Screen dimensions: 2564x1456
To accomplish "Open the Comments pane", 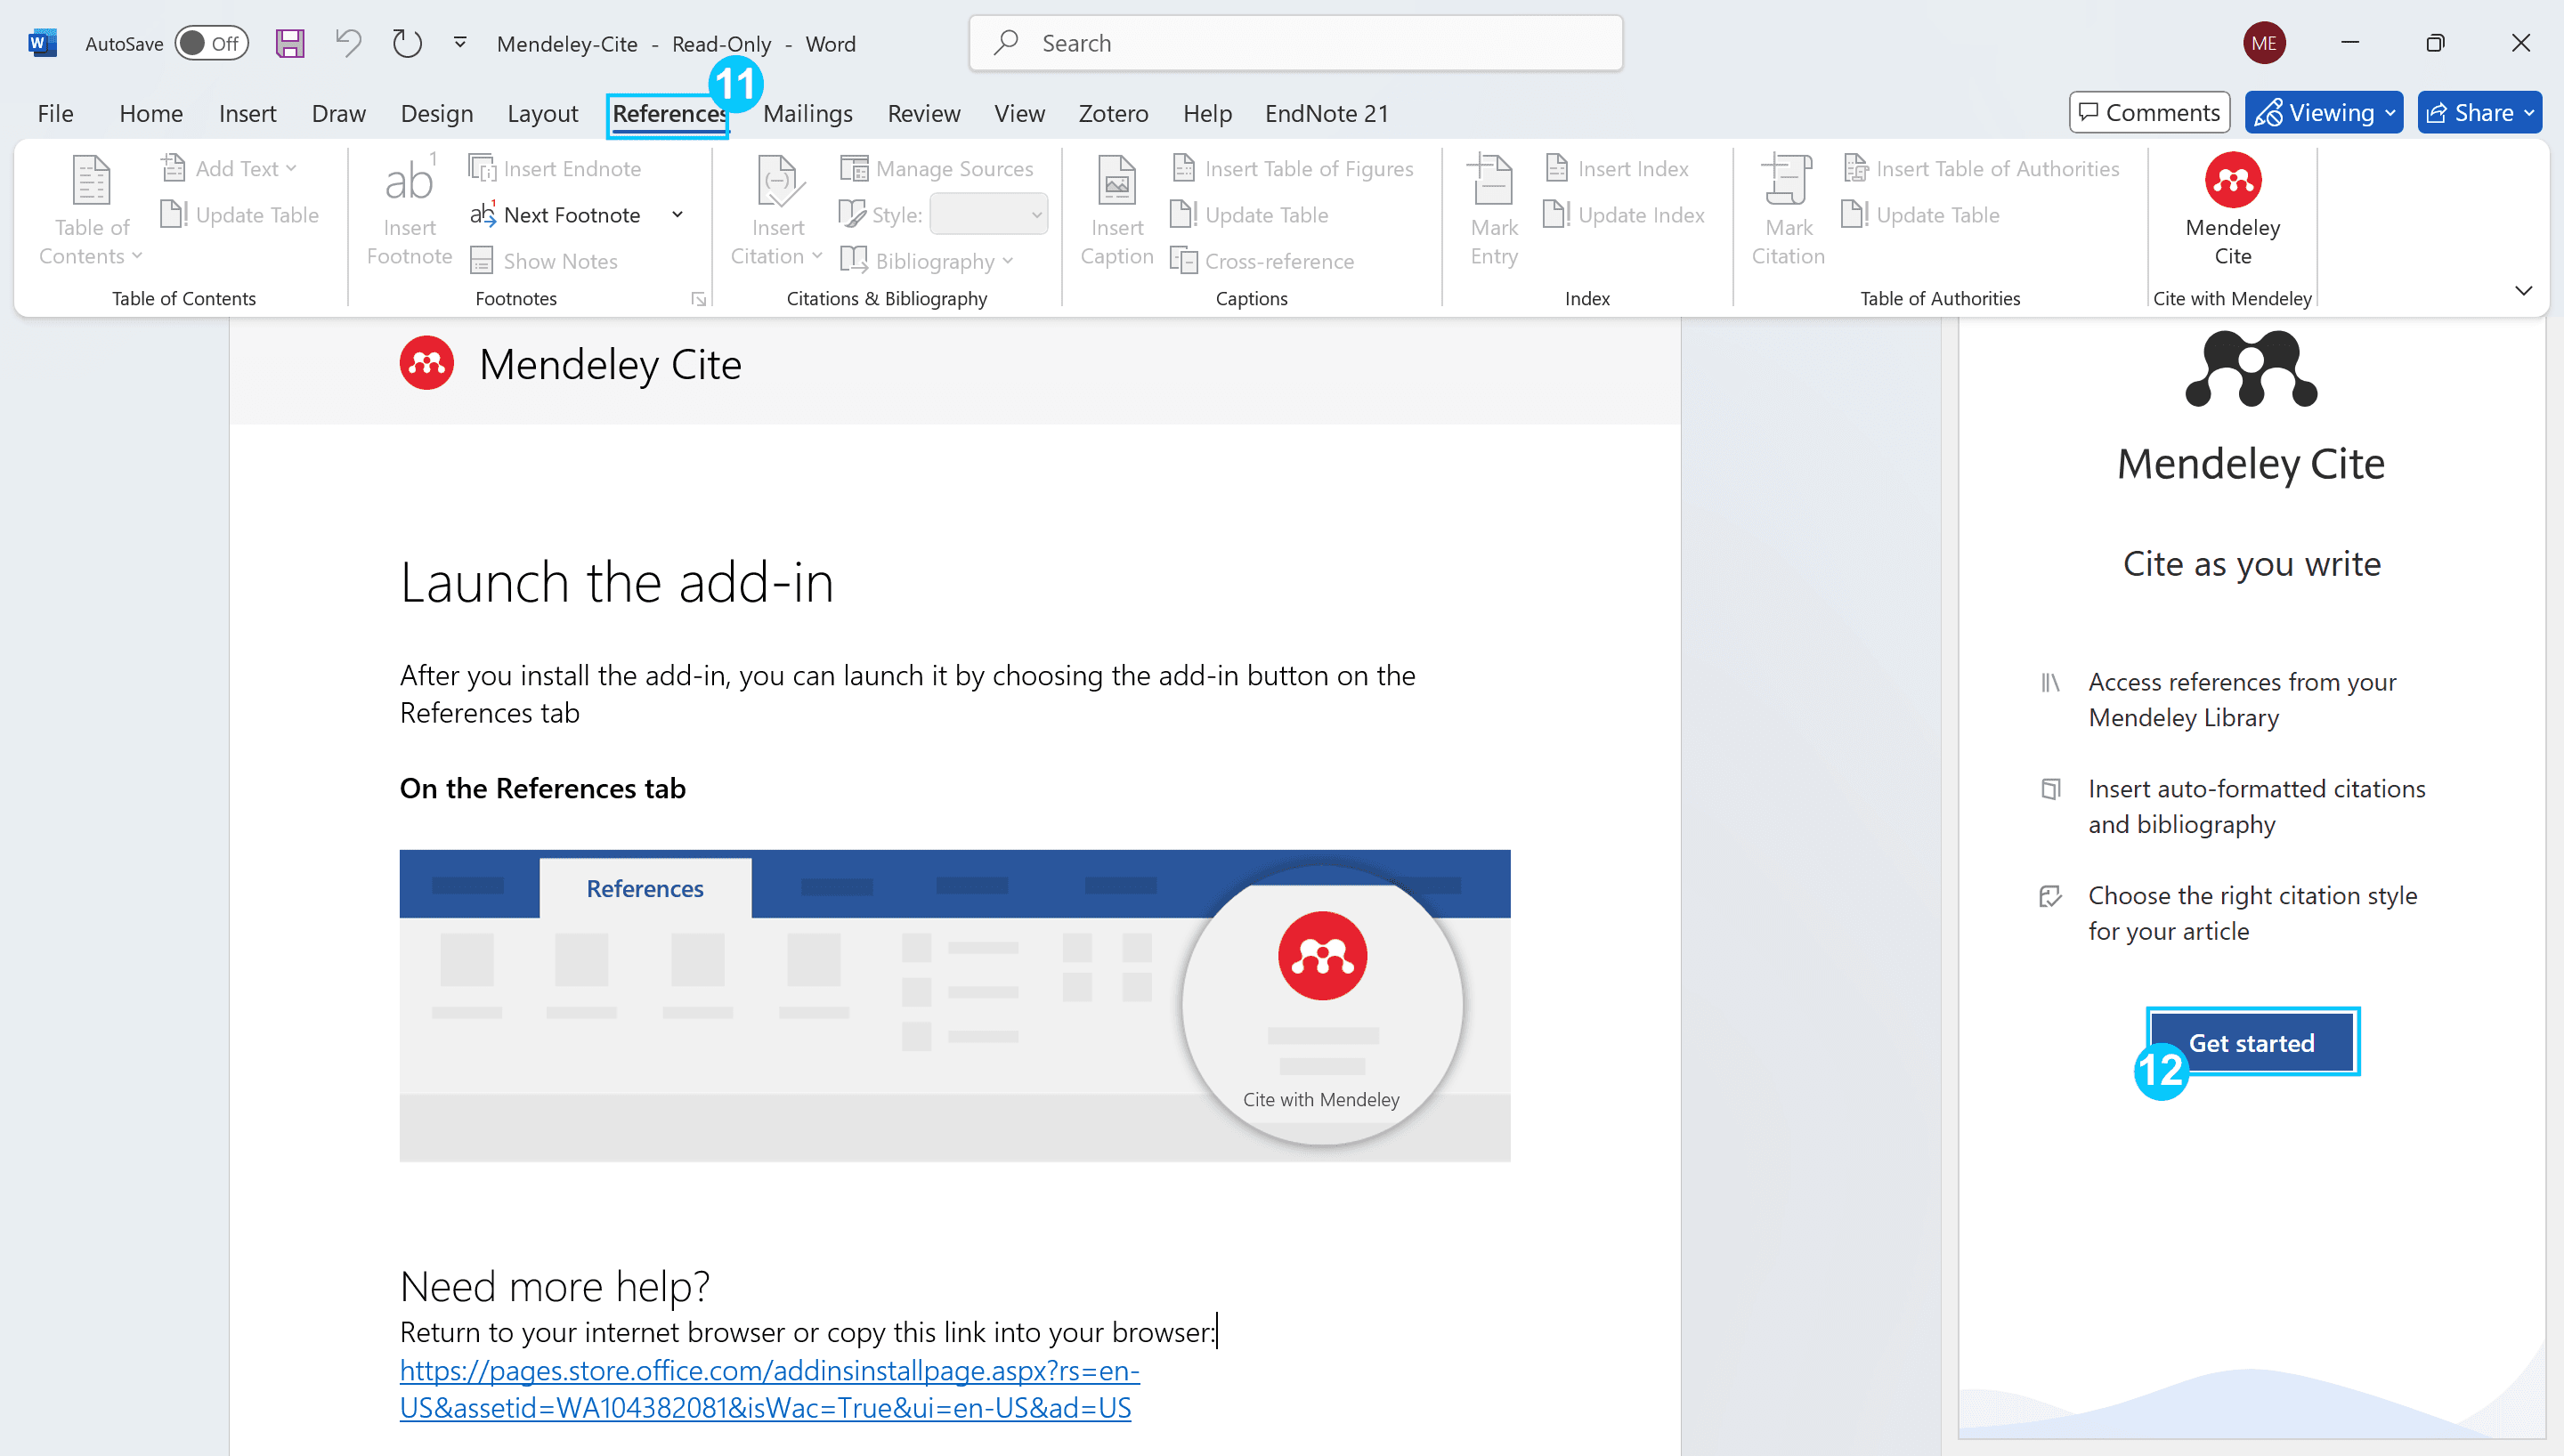I will click(x=2149, y=112).
